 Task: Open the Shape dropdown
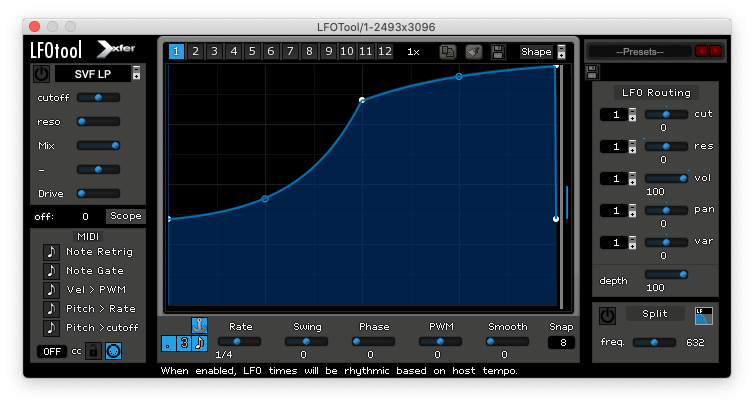tap(536, 51)
